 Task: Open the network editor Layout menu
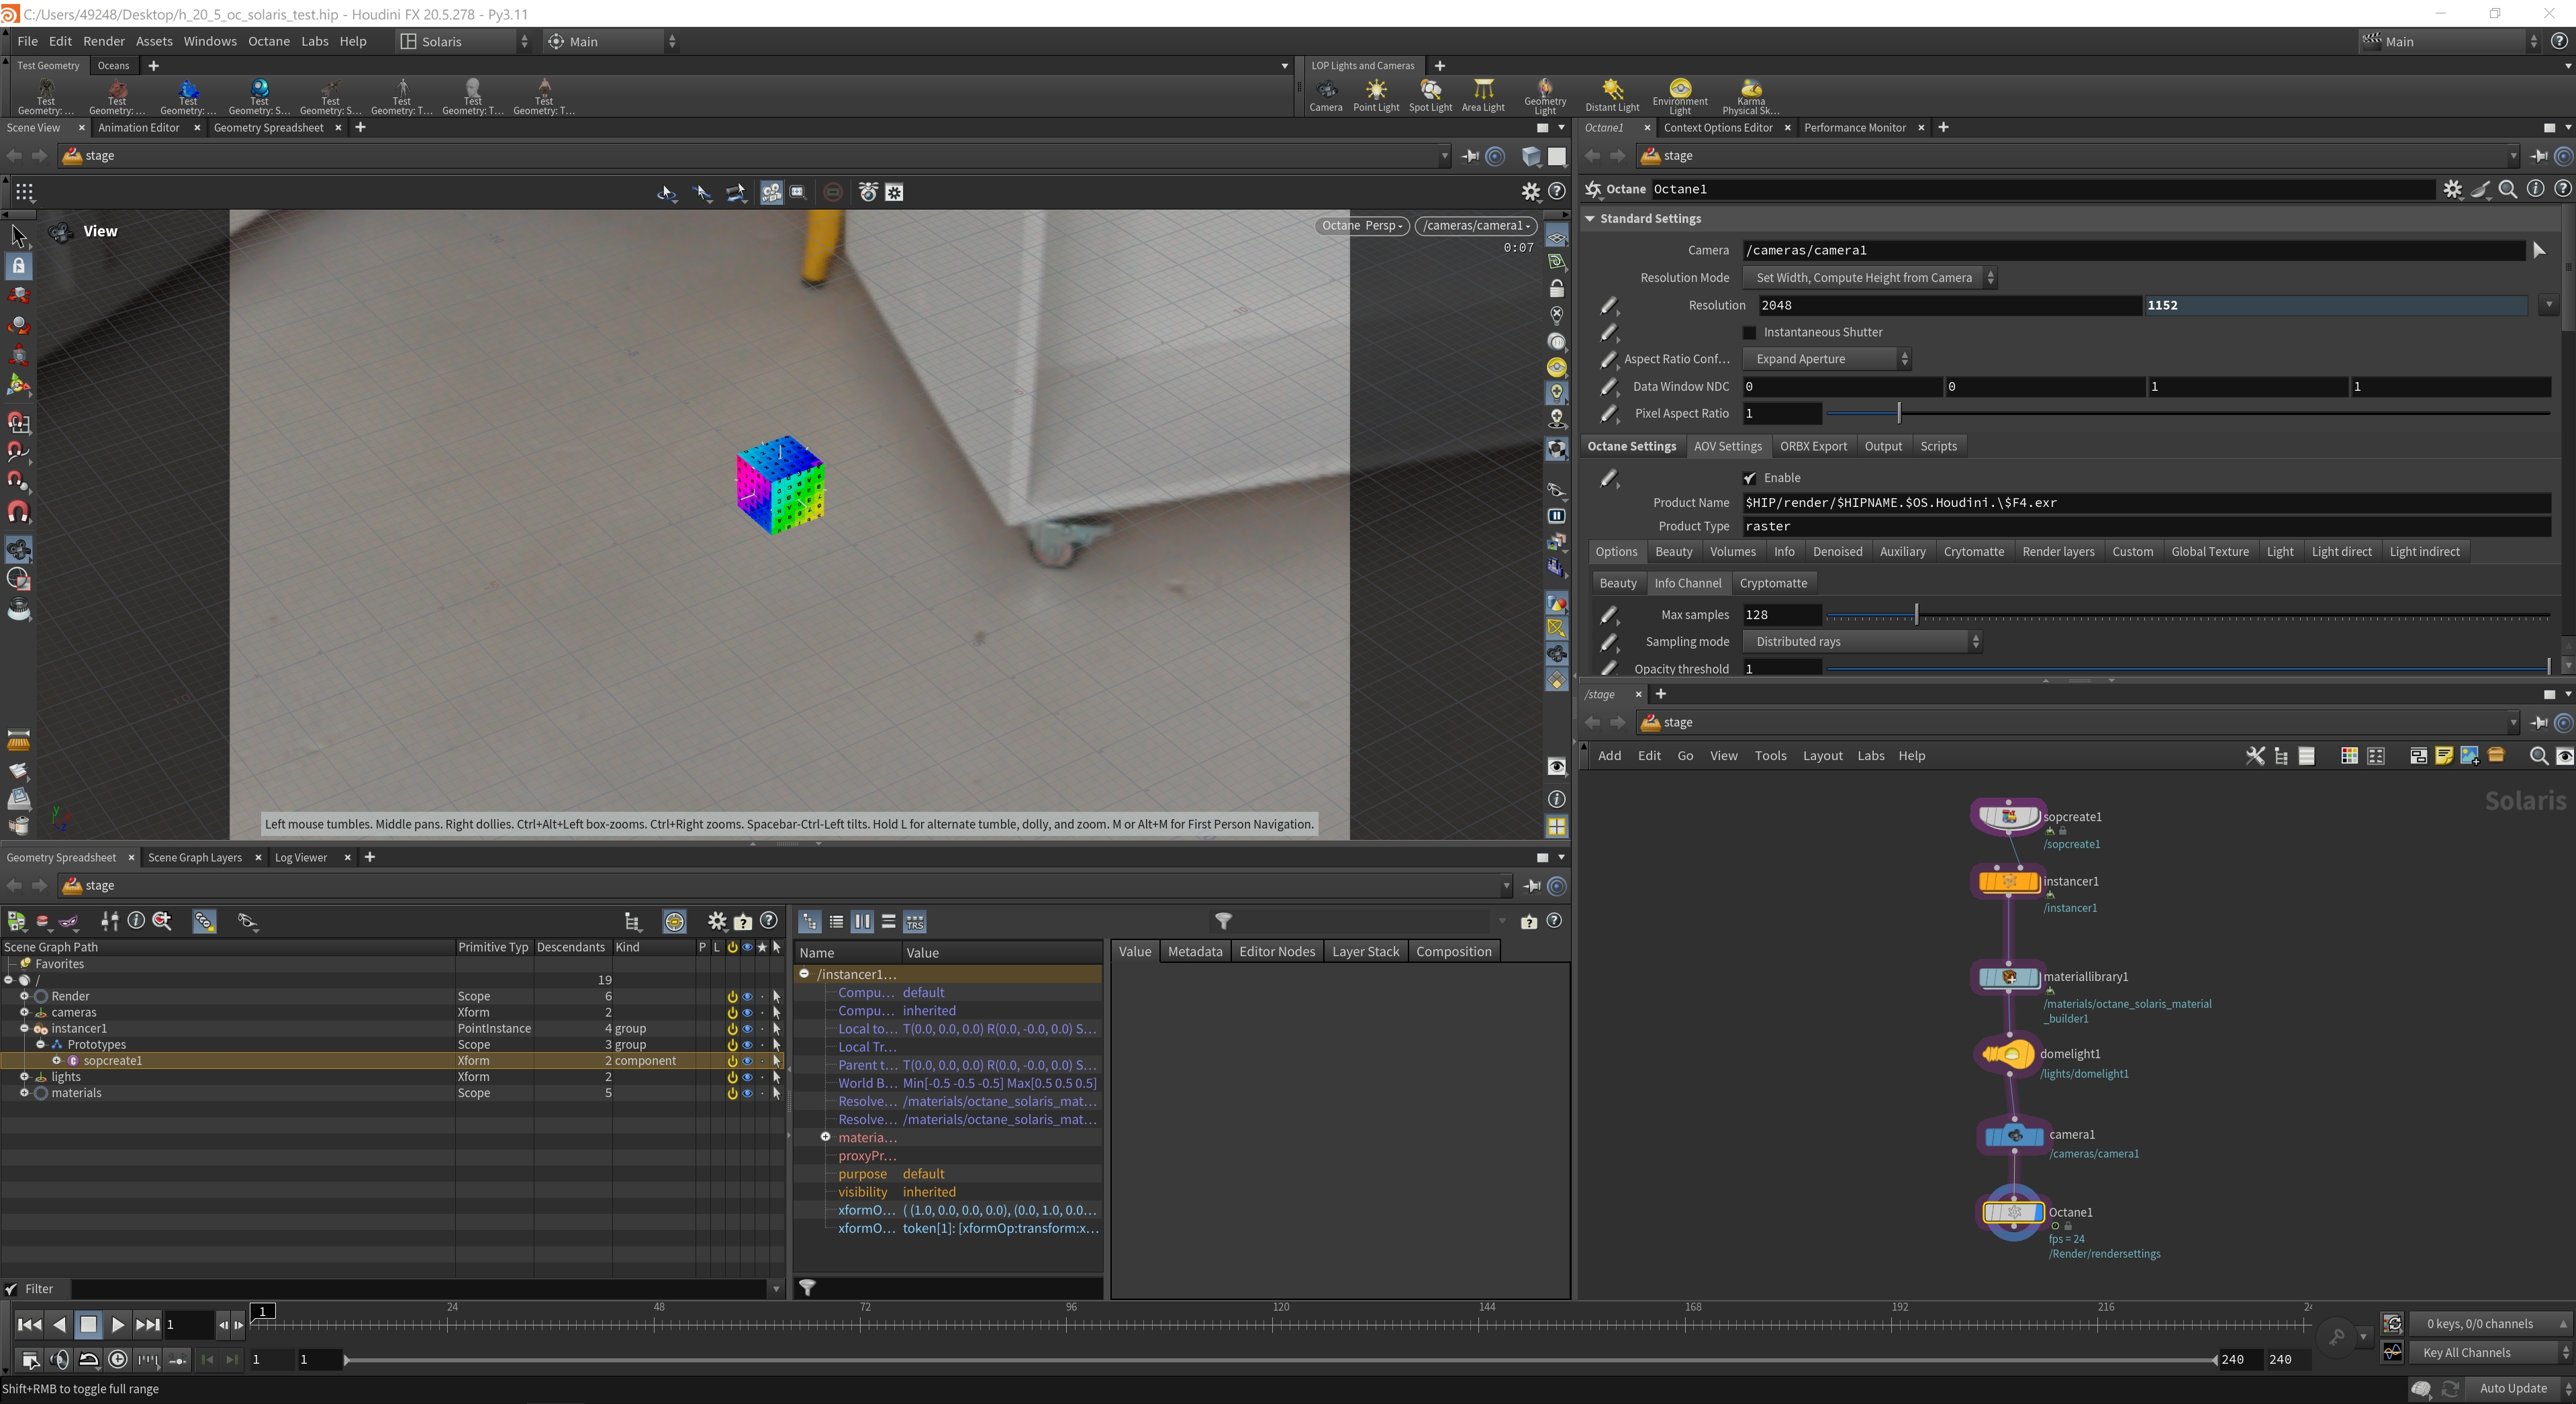tap(1822, 756)
